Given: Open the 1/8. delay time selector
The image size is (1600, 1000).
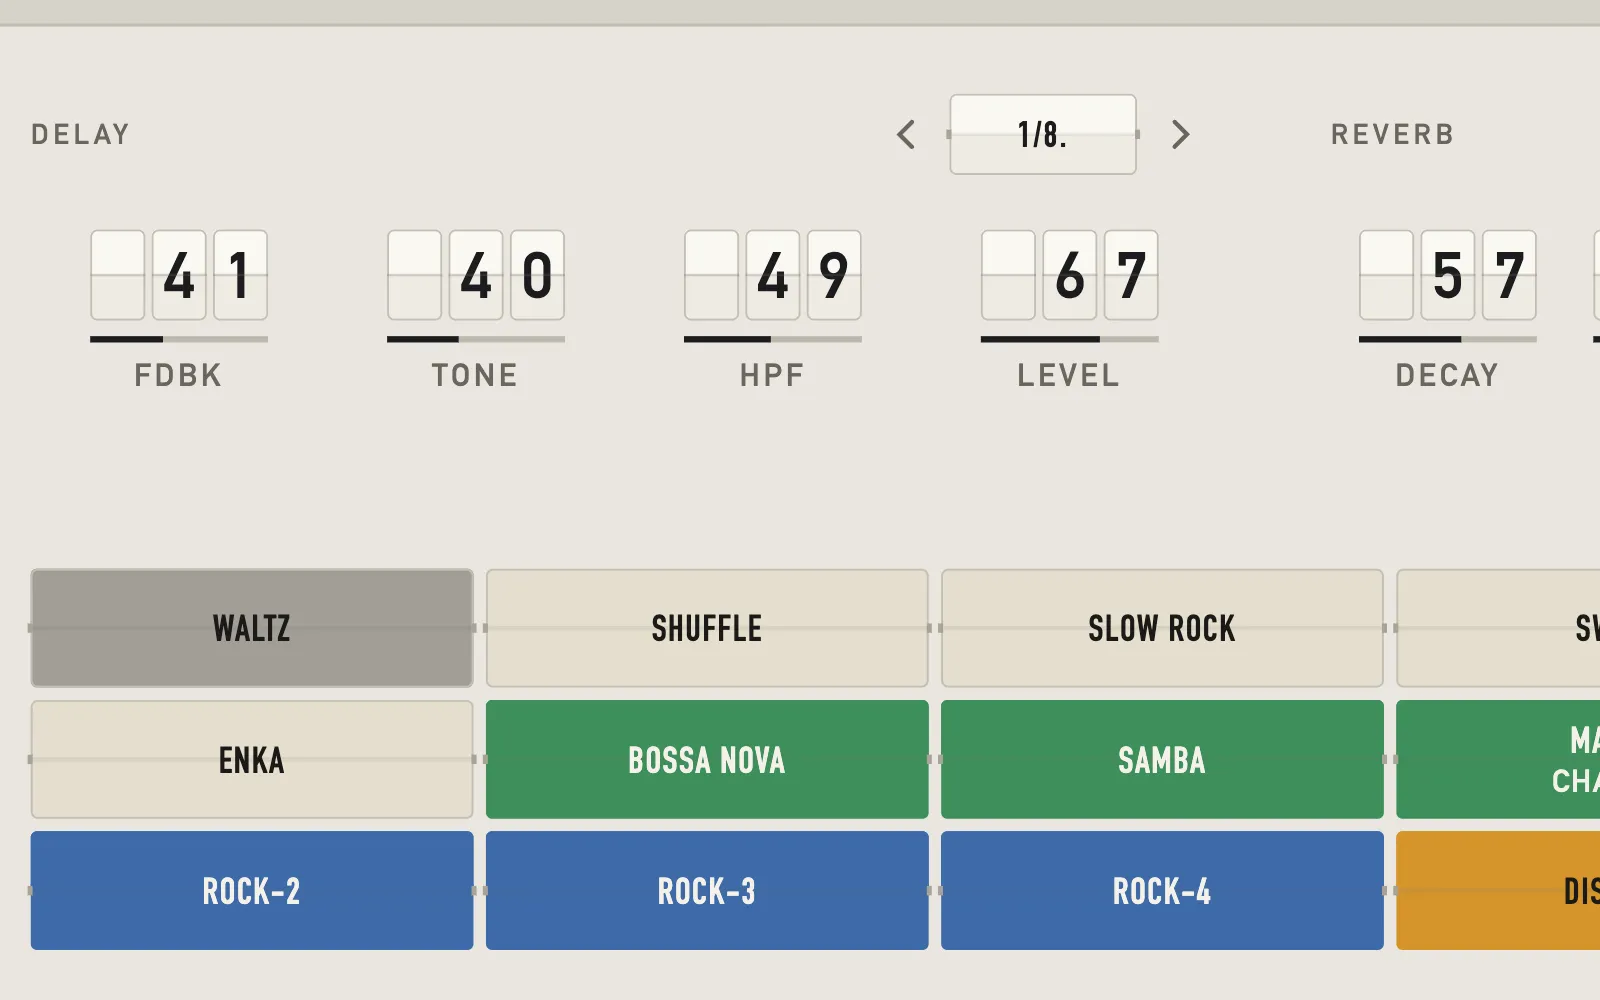Looking at the screenshot, I should [1043, 134].
